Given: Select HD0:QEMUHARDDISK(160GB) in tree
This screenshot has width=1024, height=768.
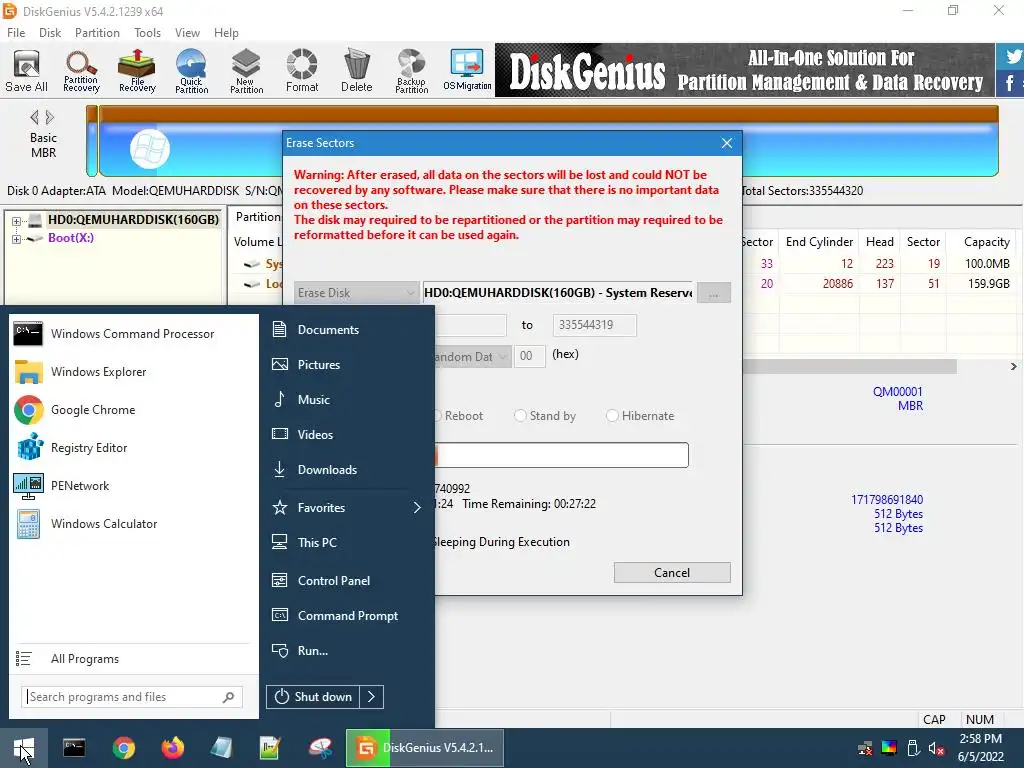Looking at the screenshot, I should 133,220.
